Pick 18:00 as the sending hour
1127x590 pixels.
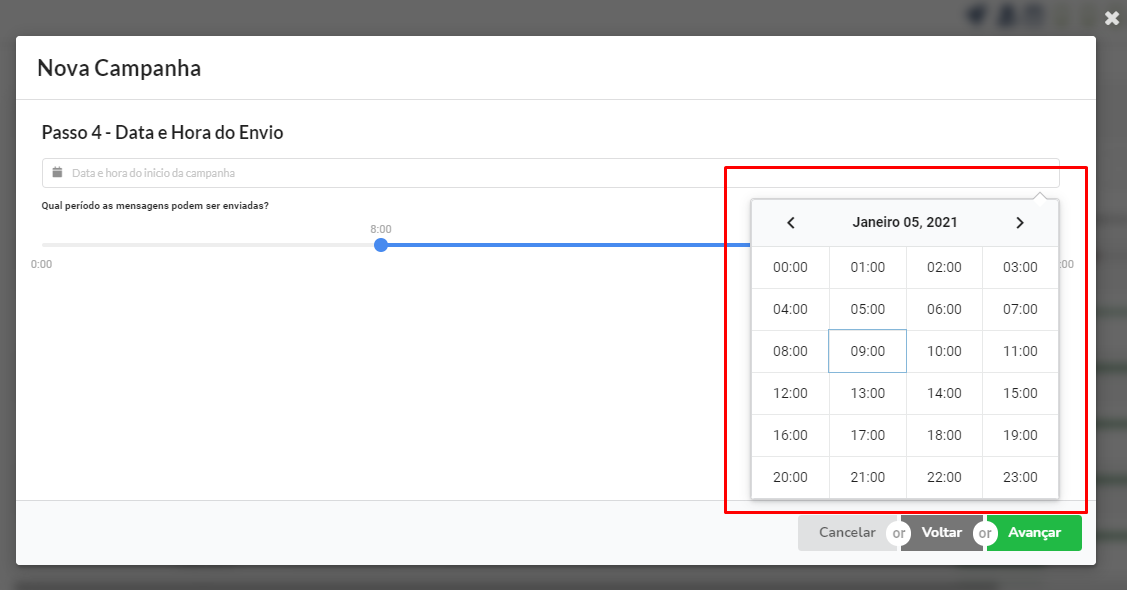944,435
